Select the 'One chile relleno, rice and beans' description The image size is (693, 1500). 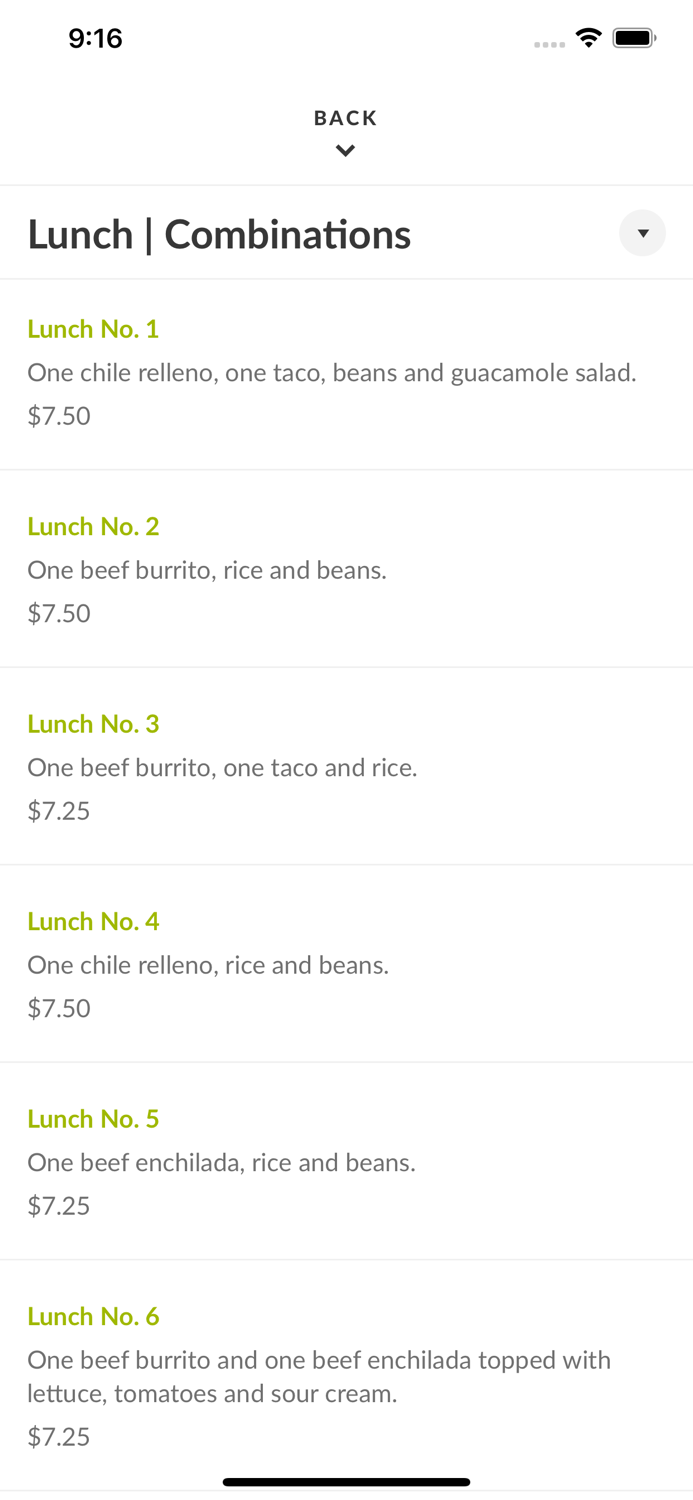(x=208, y=965)
